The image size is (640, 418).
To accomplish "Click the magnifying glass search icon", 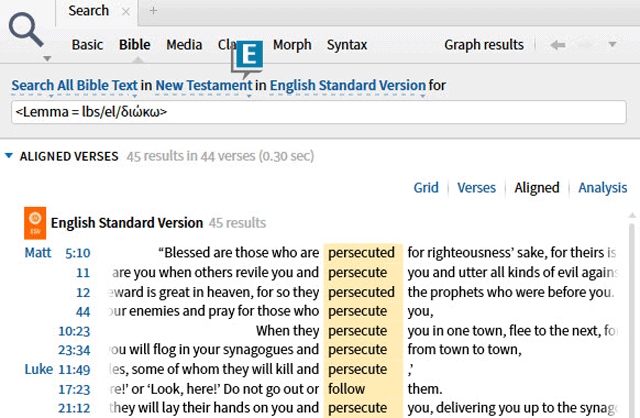I will pos(26,29).
